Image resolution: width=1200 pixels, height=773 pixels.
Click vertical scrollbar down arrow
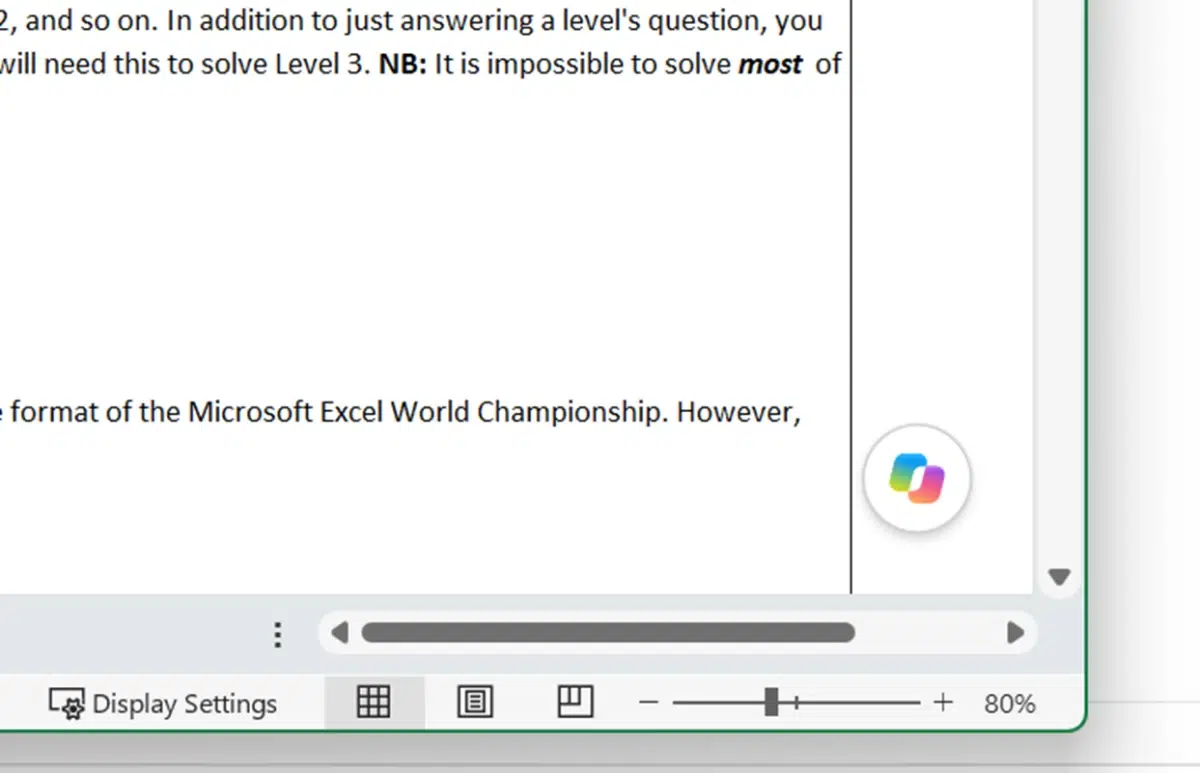(1059, 577)
